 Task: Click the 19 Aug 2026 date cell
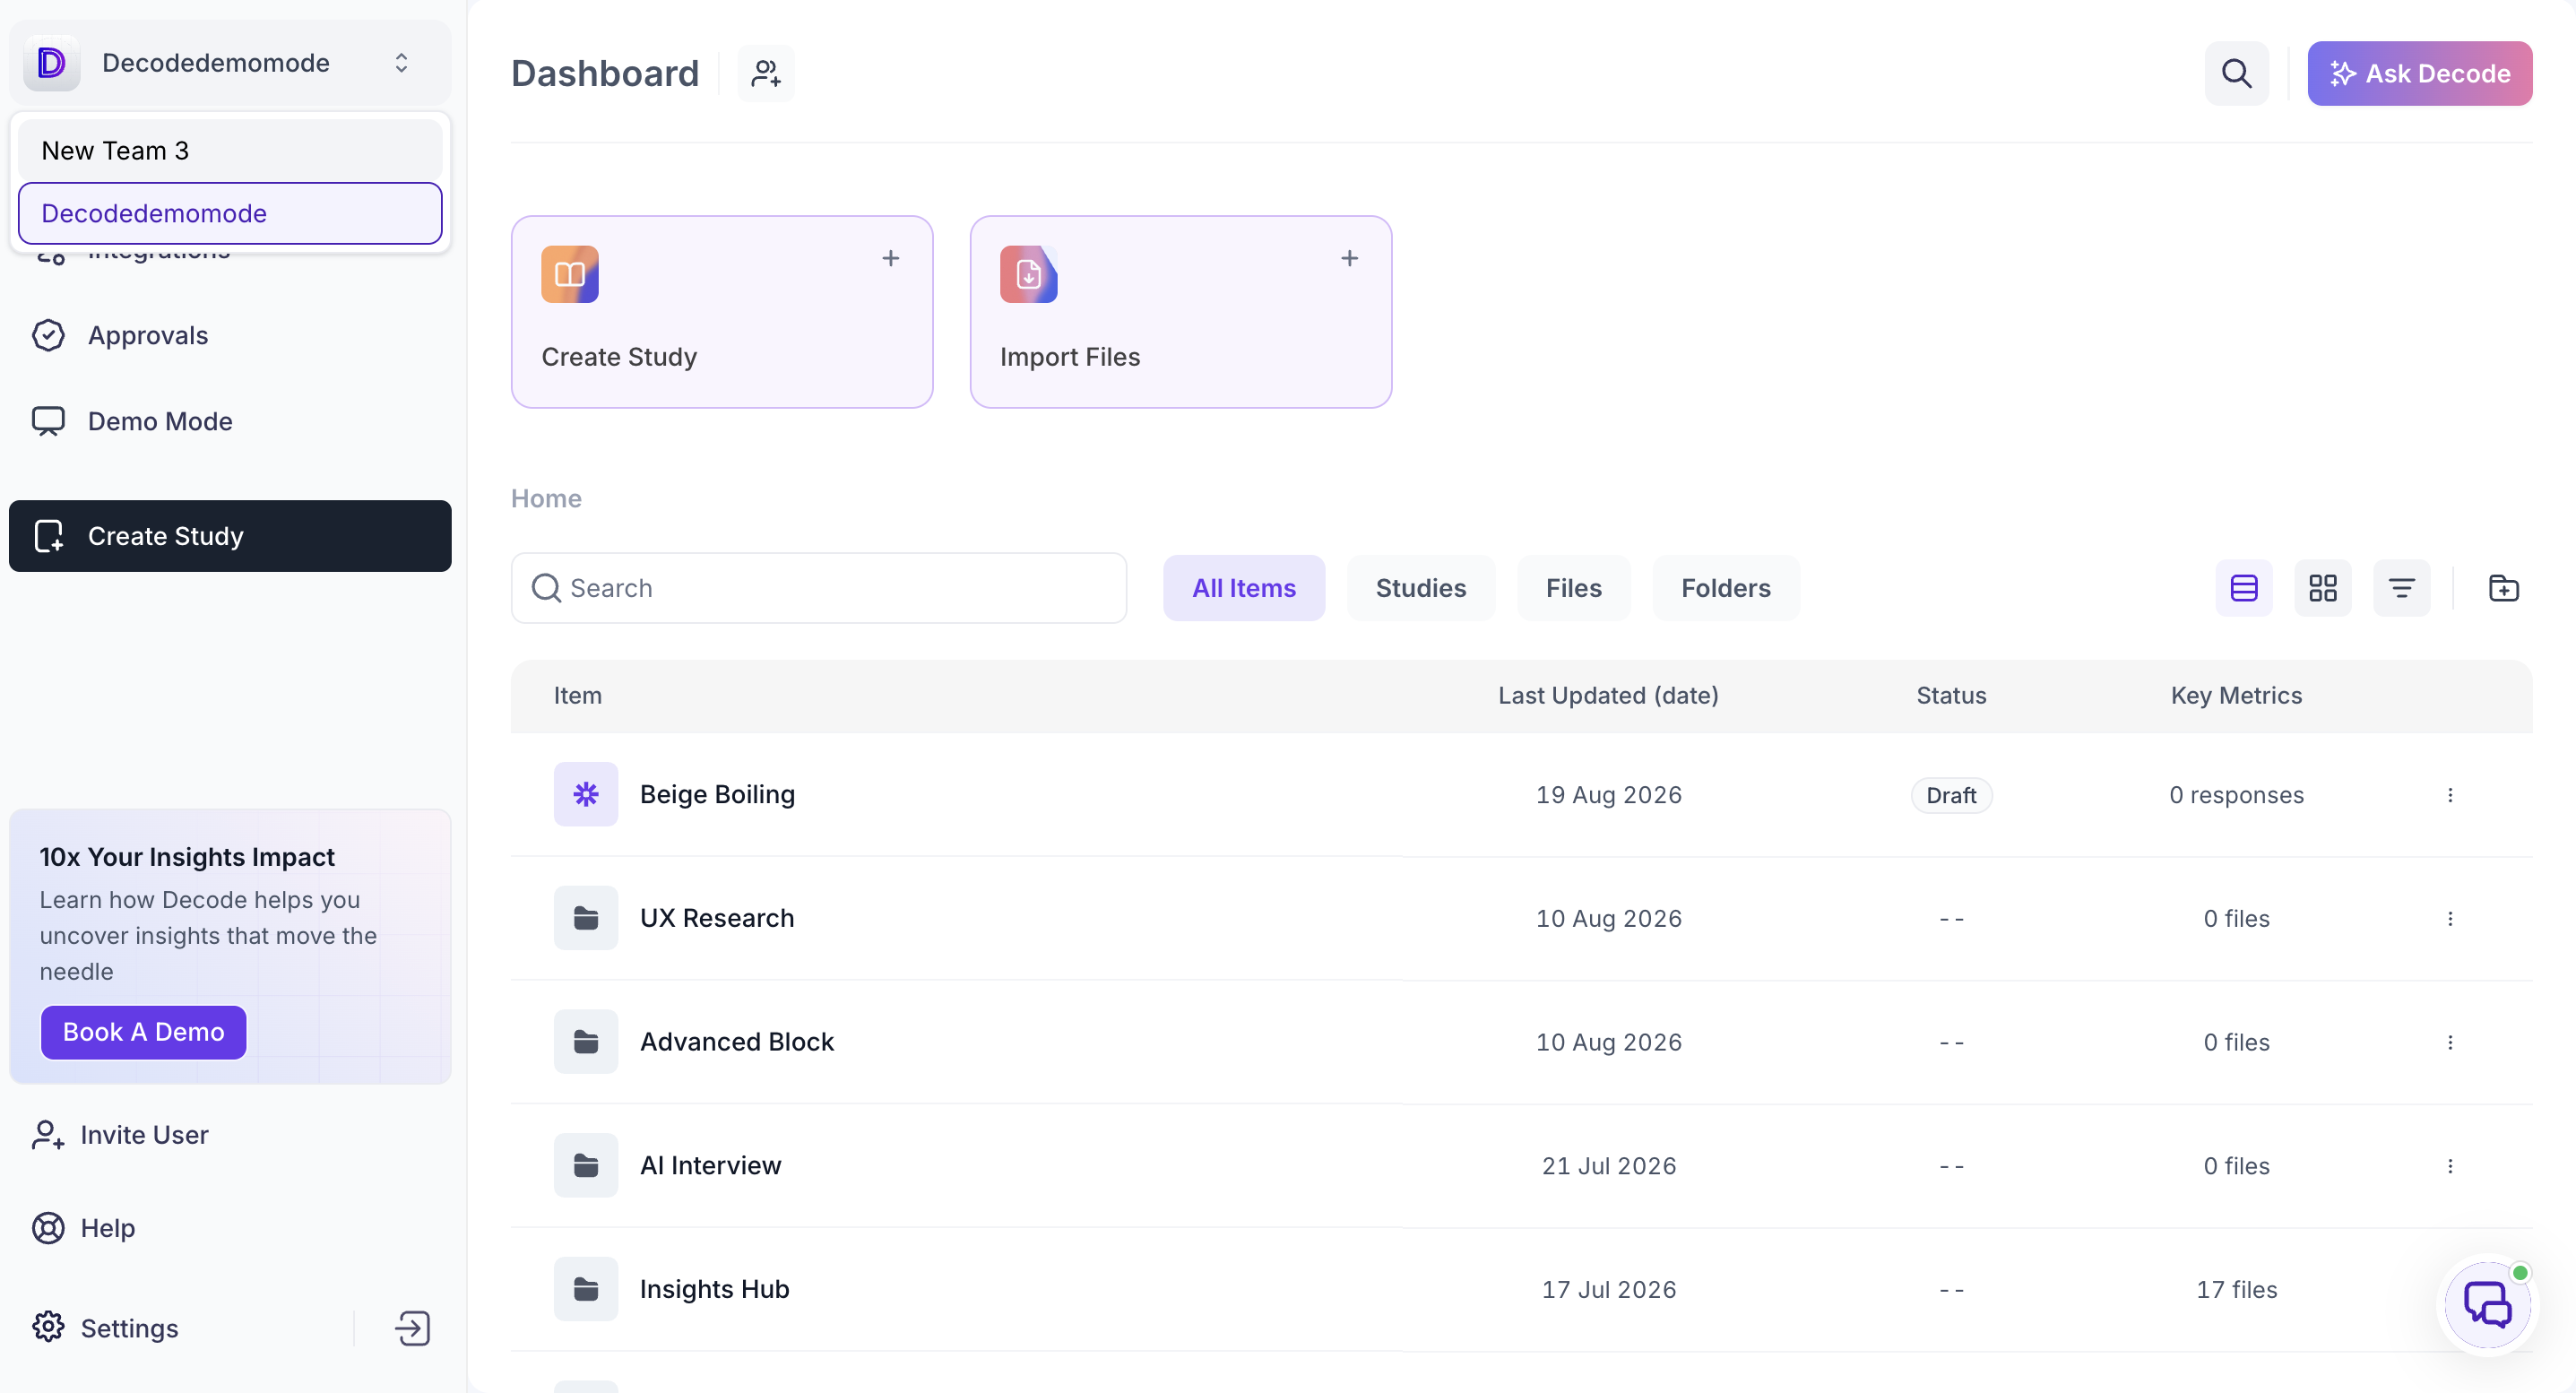point(1608,795)
